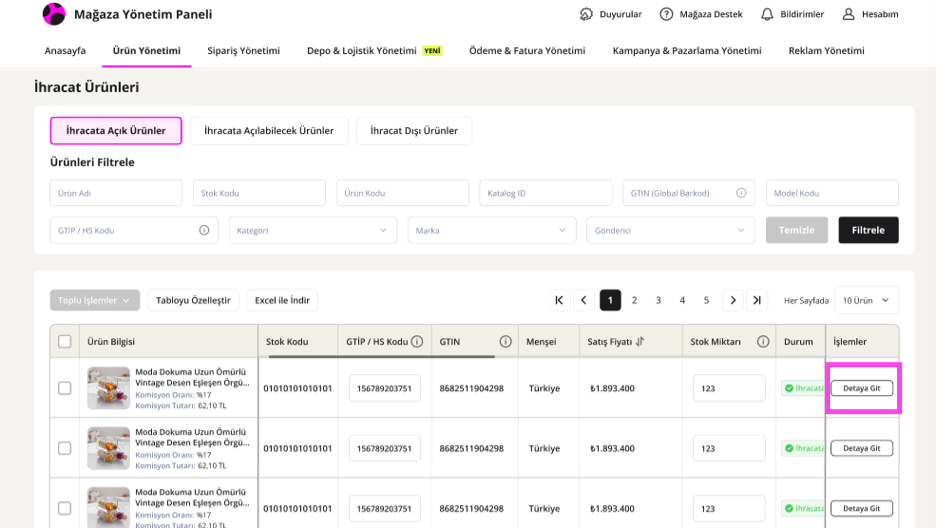The width and height of the screenshot is (936, 528).
Task: Show info for GTIN (Global Barkod) filter
Action: click(x=741, y=193)
